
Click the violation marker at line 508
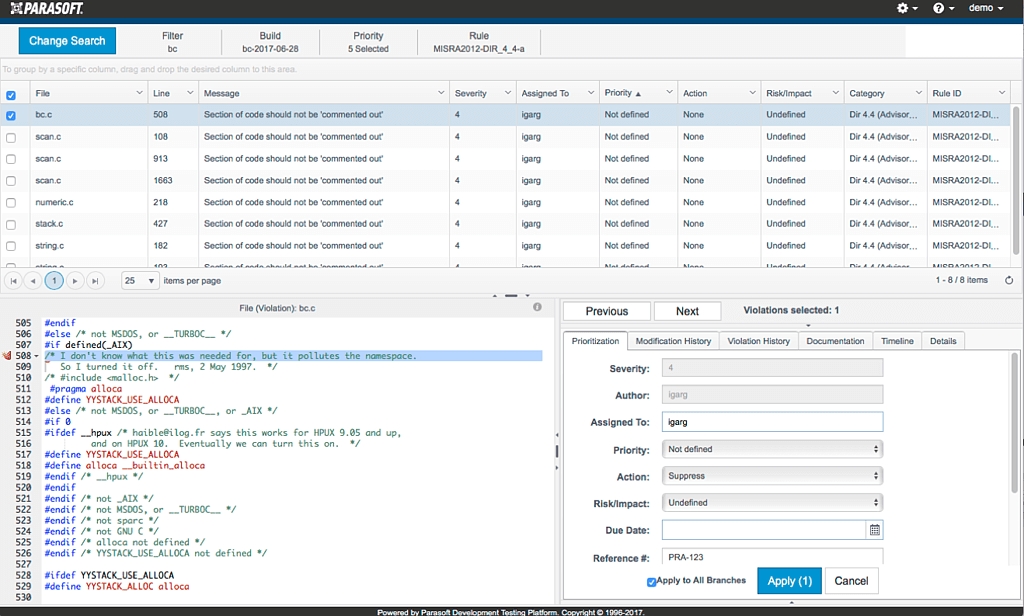click(x=7, y=355)
